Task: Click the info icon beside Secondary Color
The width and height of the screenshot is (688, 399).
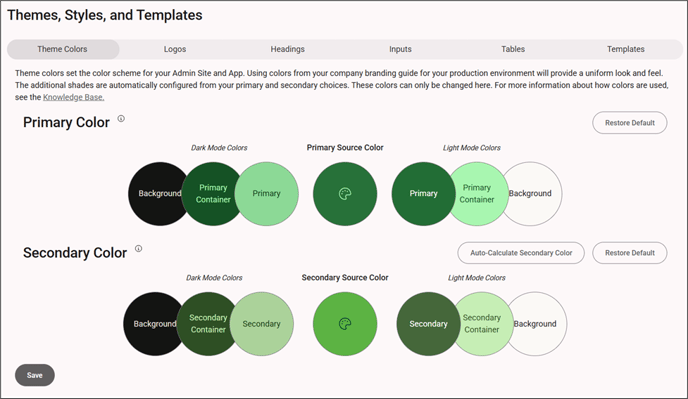Action: (x=138, y=248)
